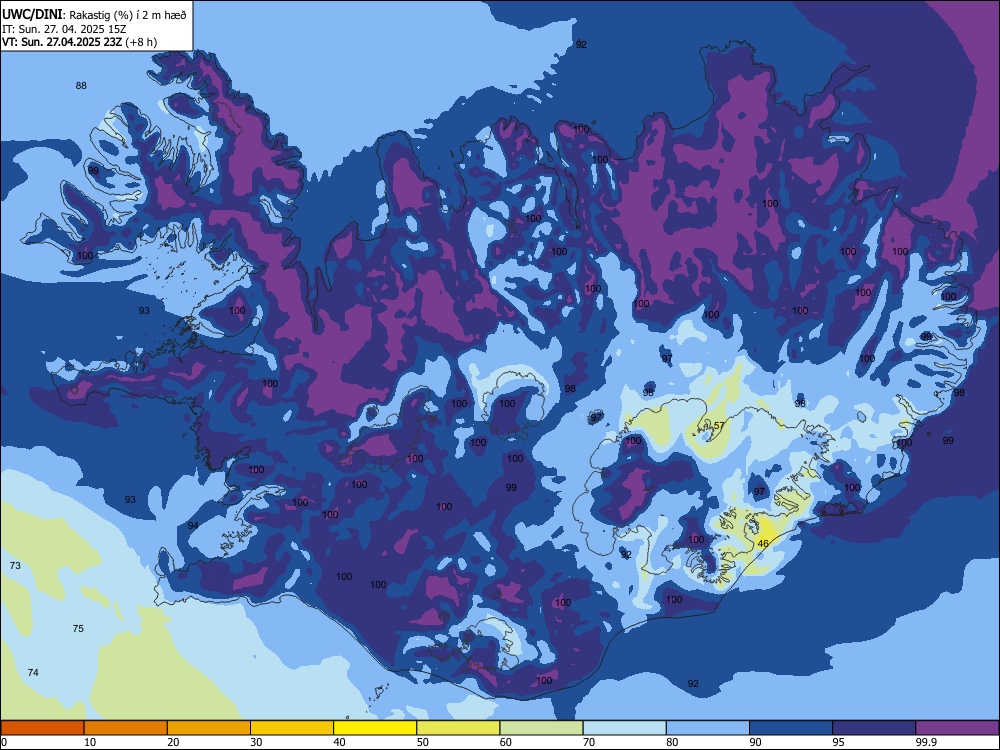
Task: Click the value 92 at the top of the map
Action: (x=581, y=44)
